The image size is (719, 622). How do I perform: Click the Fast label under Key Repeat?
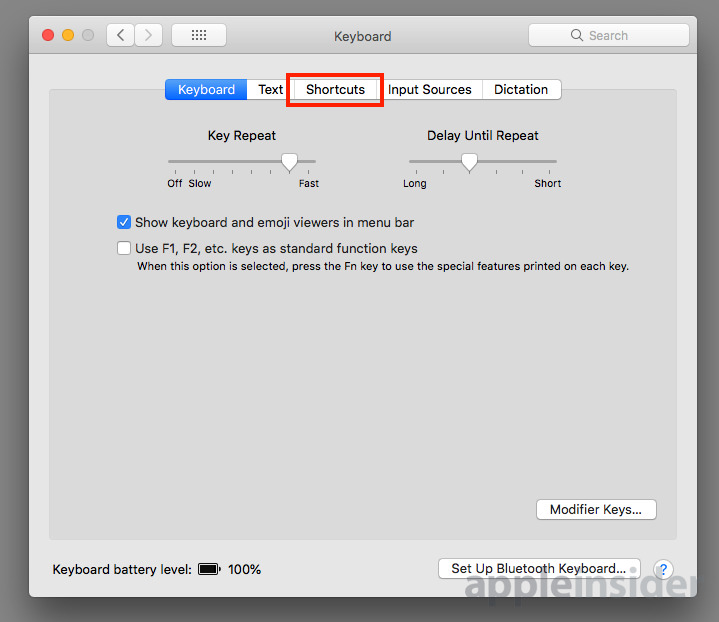click(309, 183)
